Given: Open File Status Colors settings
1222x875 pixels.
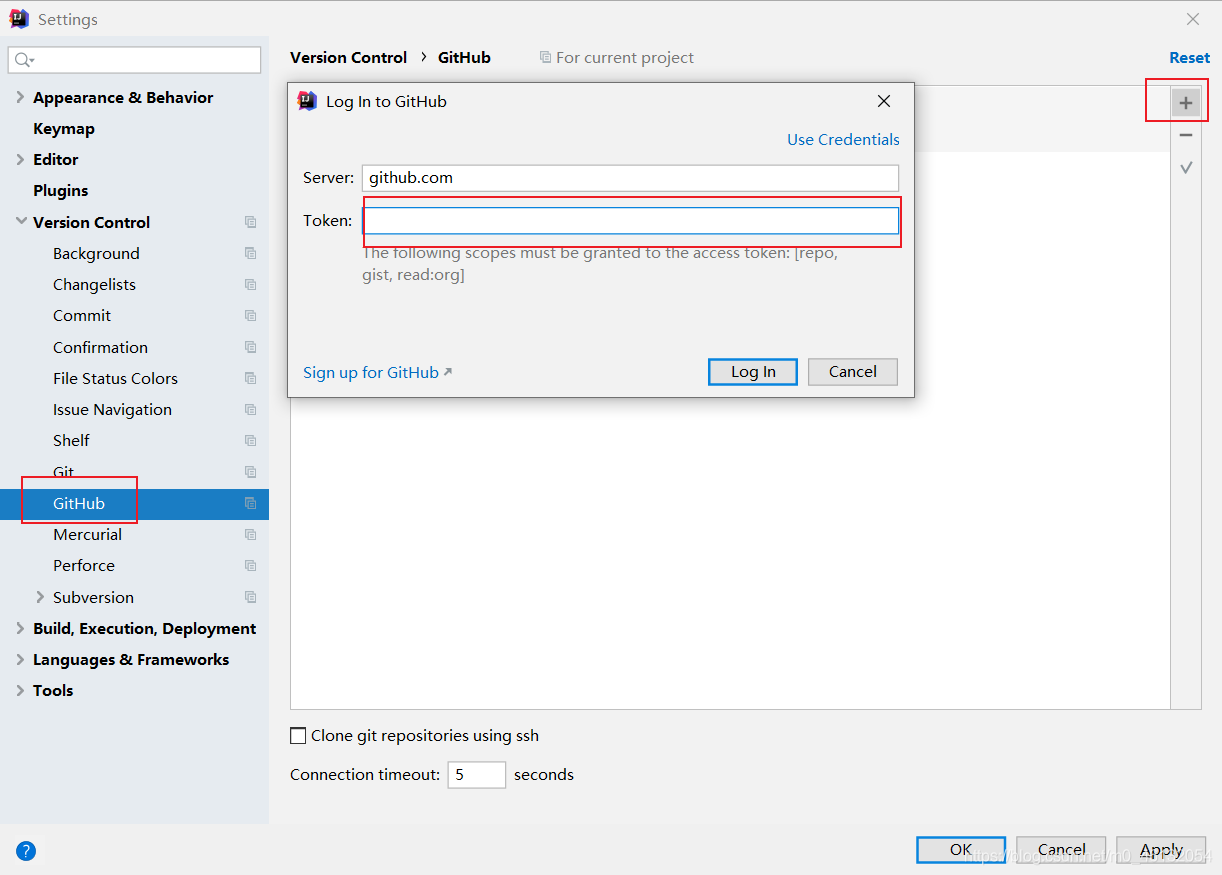Looking at the screenshot, I should point(115,379).
